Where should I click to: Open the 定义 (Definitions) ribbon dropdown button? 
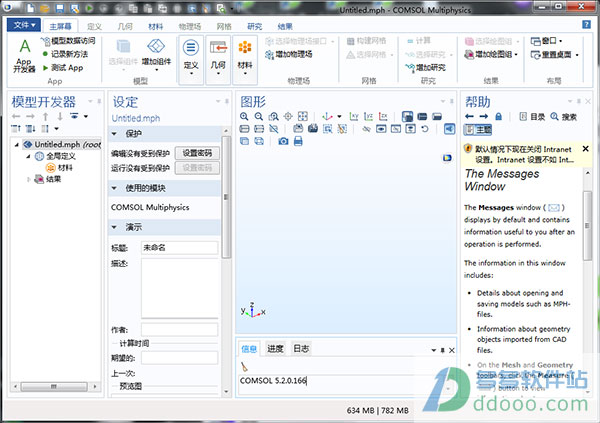click(x=191, y=58)
